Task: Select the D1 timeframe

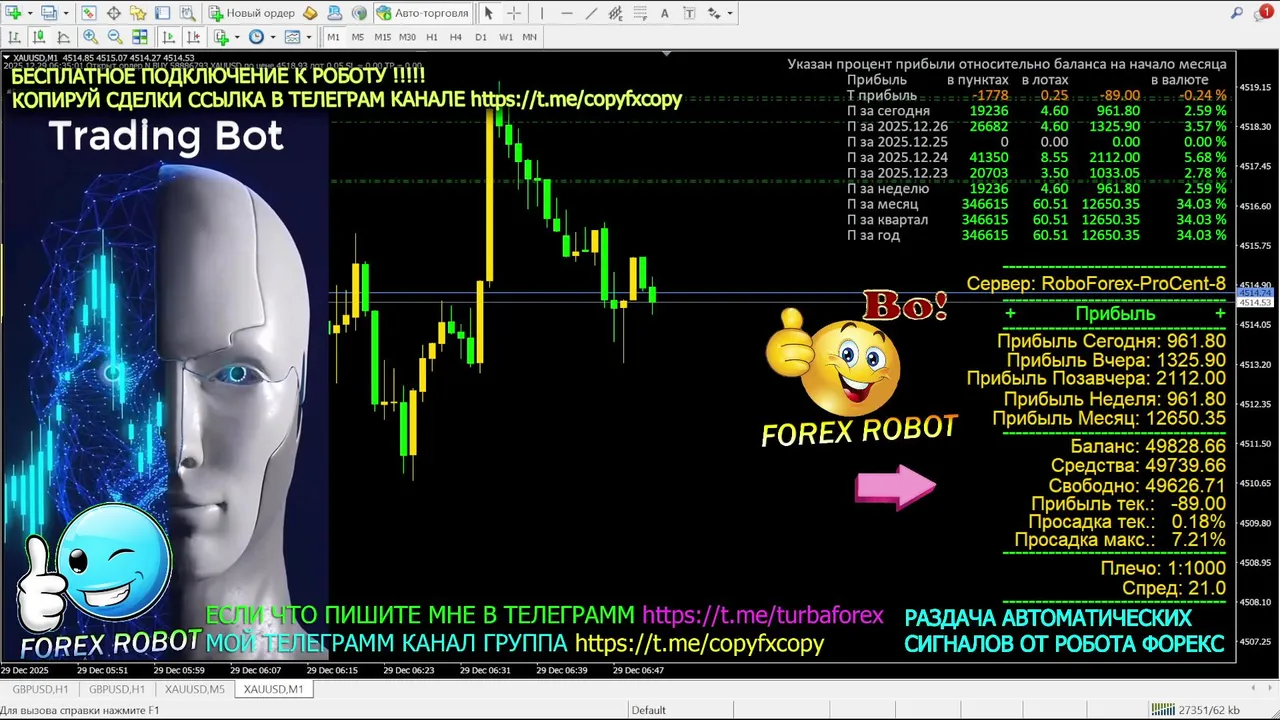Action: pyautogui.click(x=481, y=37)
